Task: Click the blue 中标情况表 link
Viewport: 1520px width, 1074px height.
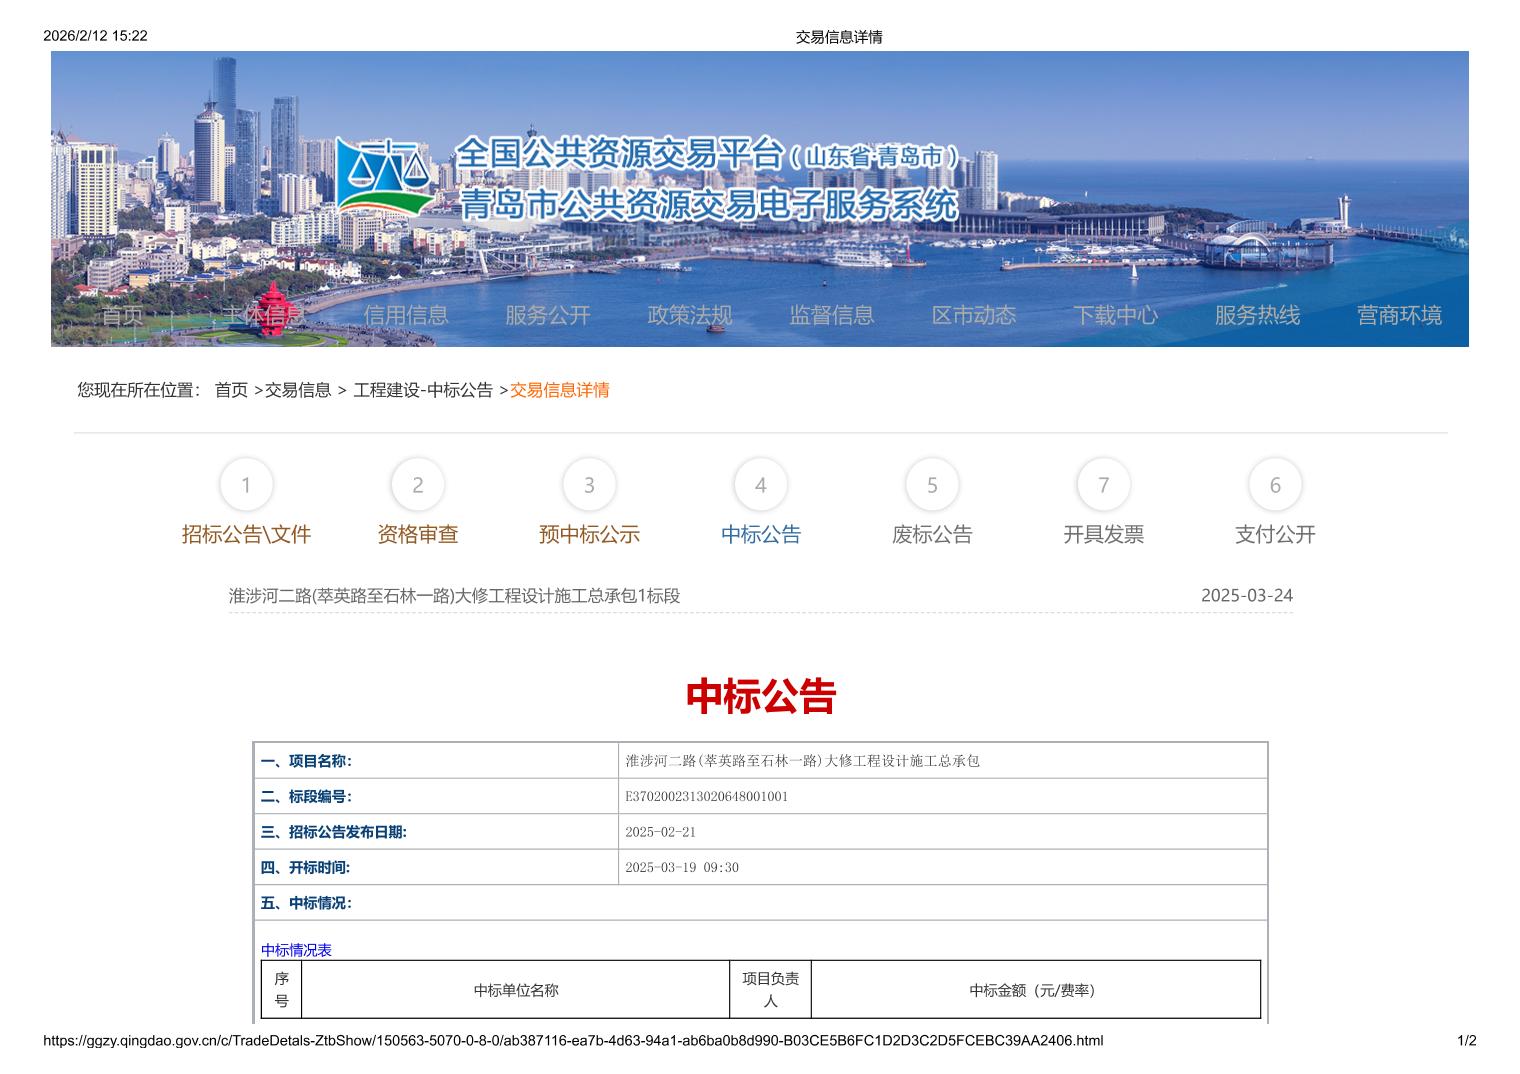Action: (296, 950)
